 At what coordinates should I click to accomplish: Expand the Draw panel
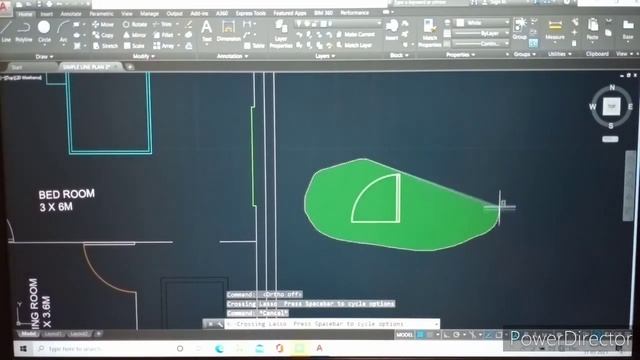pos(44,57)
